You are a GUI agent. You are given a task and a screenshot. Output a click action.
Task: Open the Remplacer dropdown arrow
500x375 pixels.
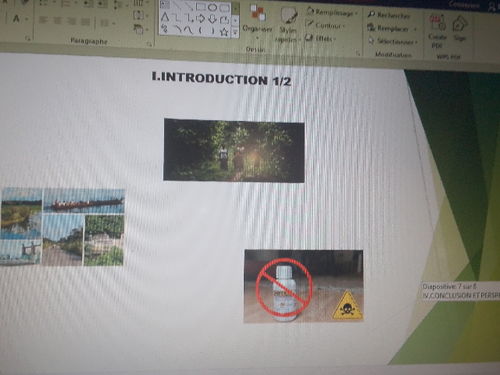pos(415,29)
